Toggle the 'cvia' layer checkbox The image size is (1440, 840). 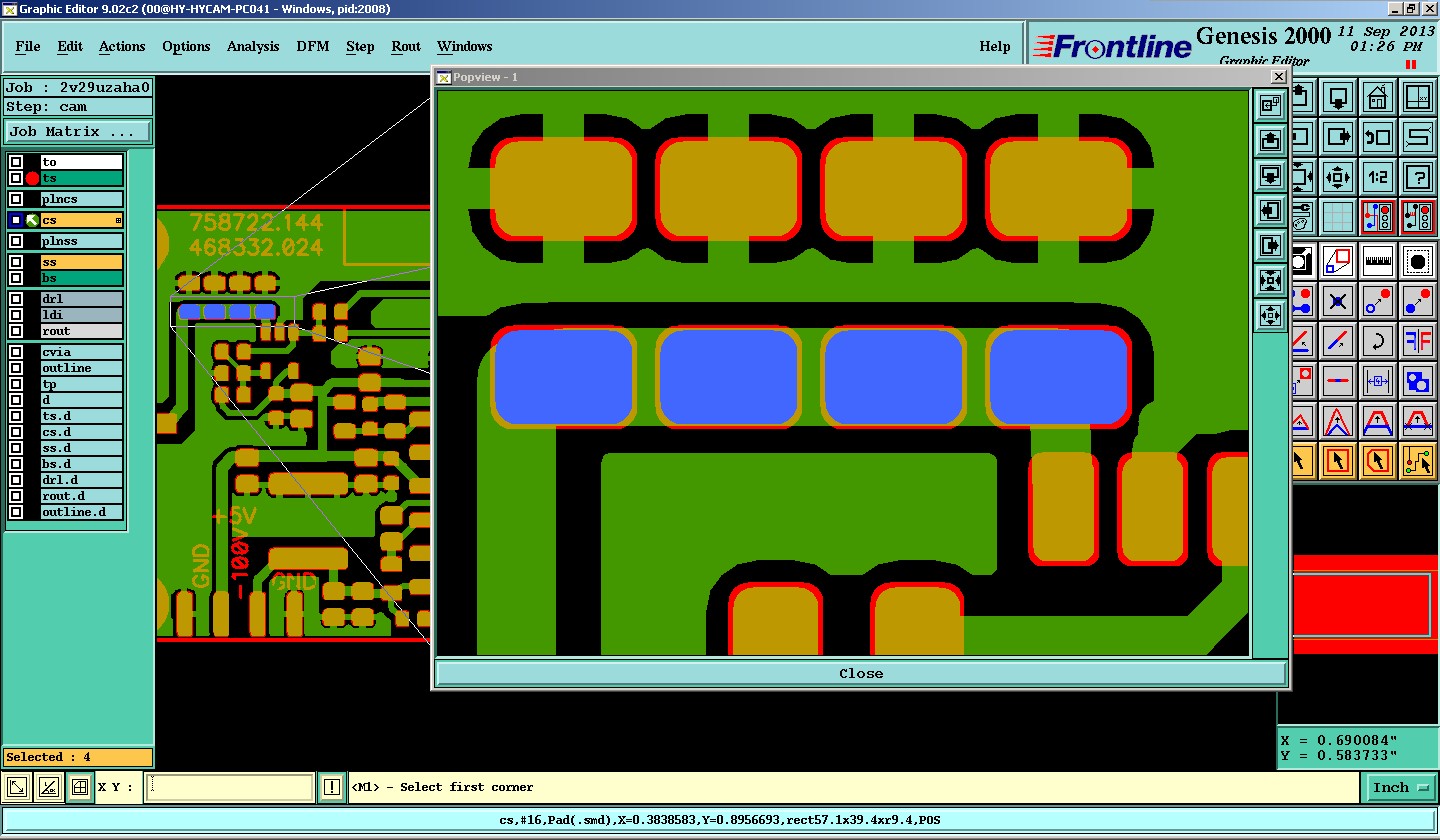click(x=16, y=352)
